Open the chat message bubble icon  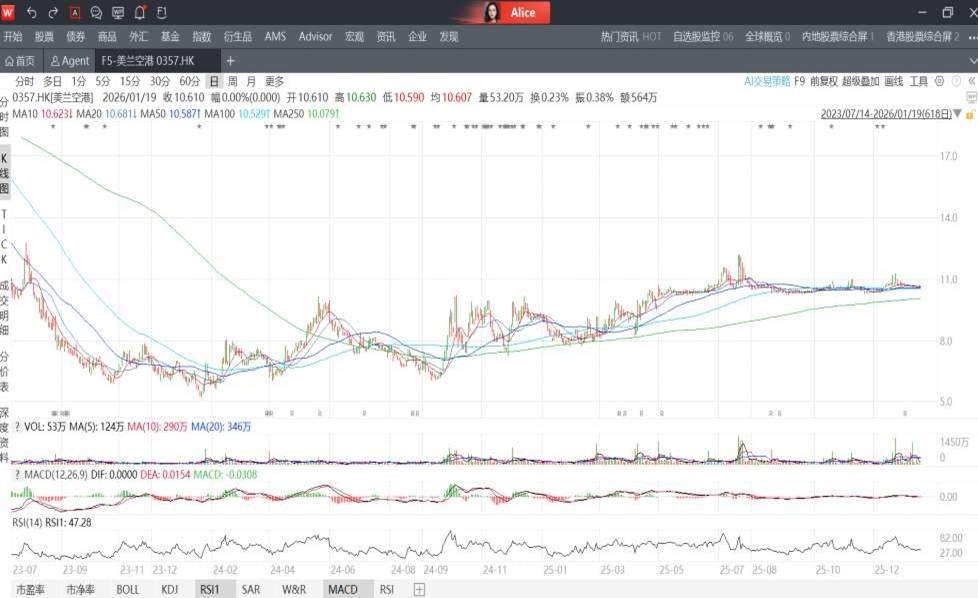coord(97,13)
